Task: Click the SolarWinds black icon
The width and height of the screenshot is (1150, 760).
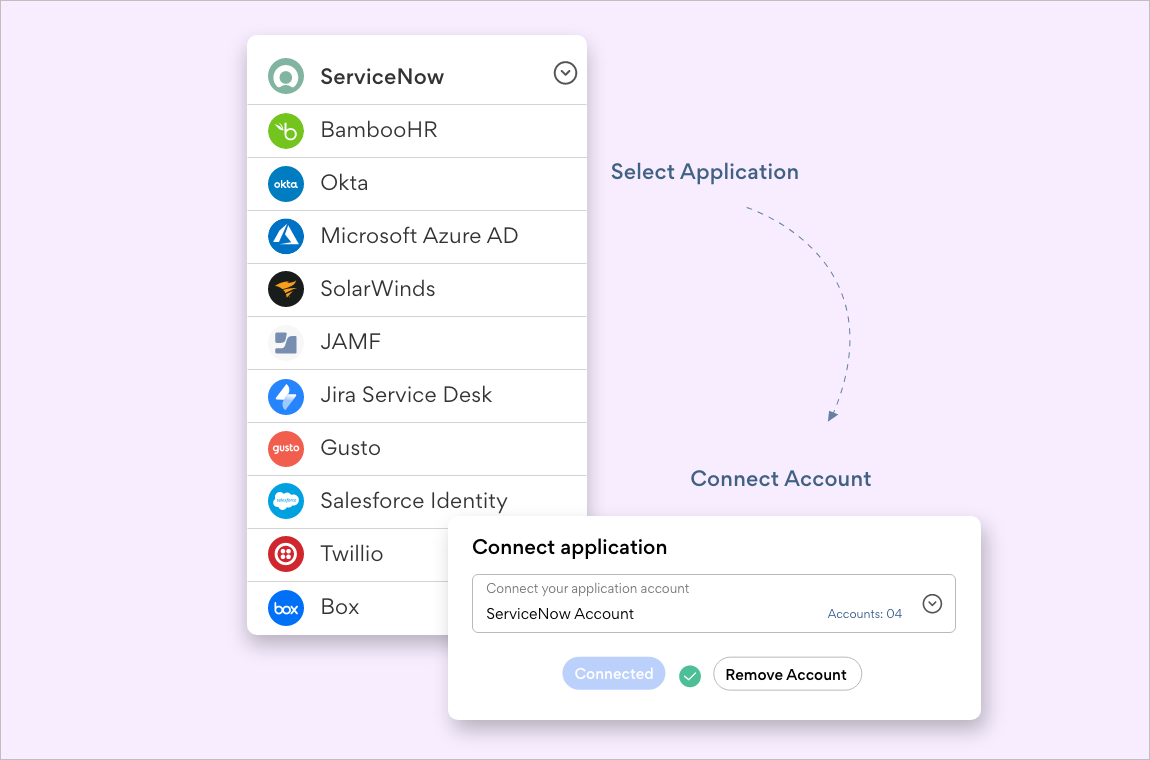Action: point(286,289)
